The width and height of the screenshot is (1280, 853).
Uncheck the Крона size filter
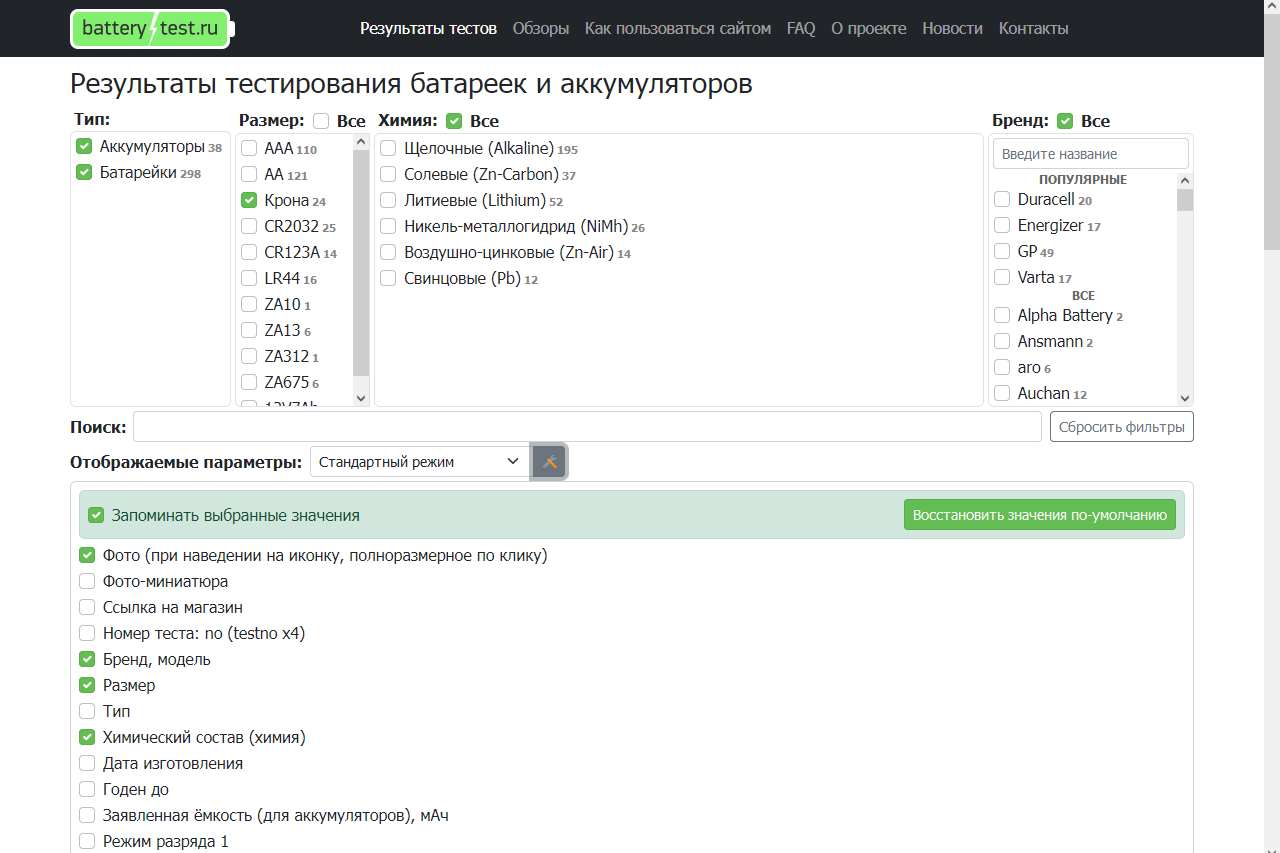(248, 200)
